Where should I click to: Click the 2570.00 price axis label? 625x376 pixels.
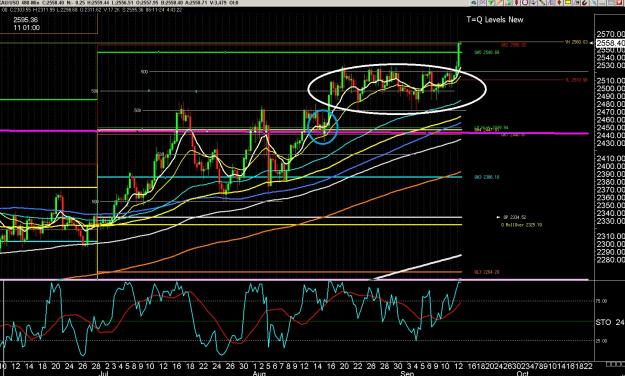tap(610, 35)
